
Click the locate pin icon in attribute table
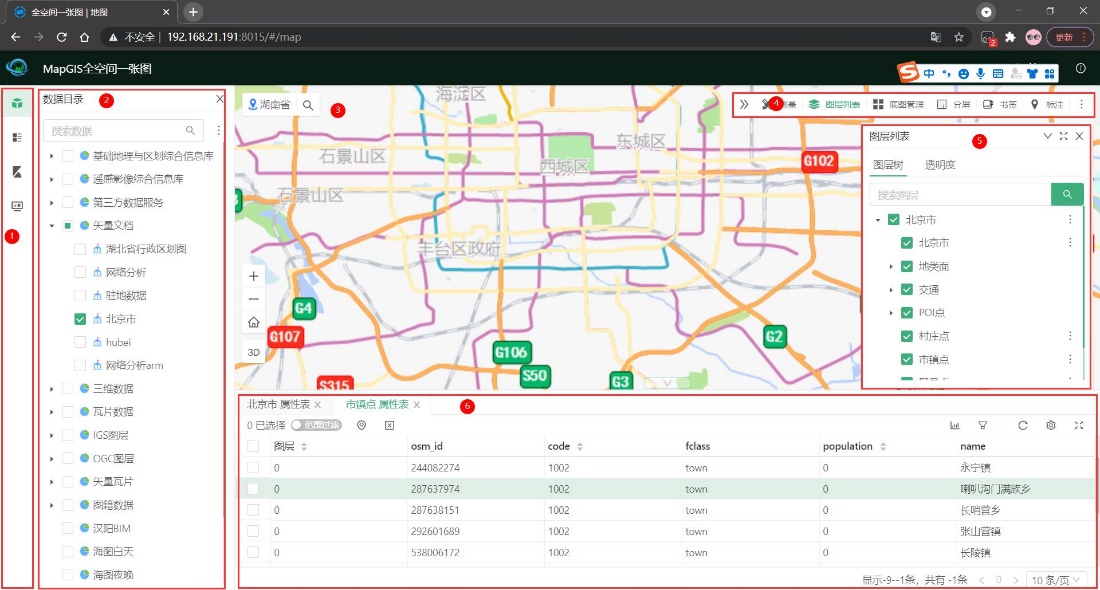pyautogui.click(x=361, y=425)
